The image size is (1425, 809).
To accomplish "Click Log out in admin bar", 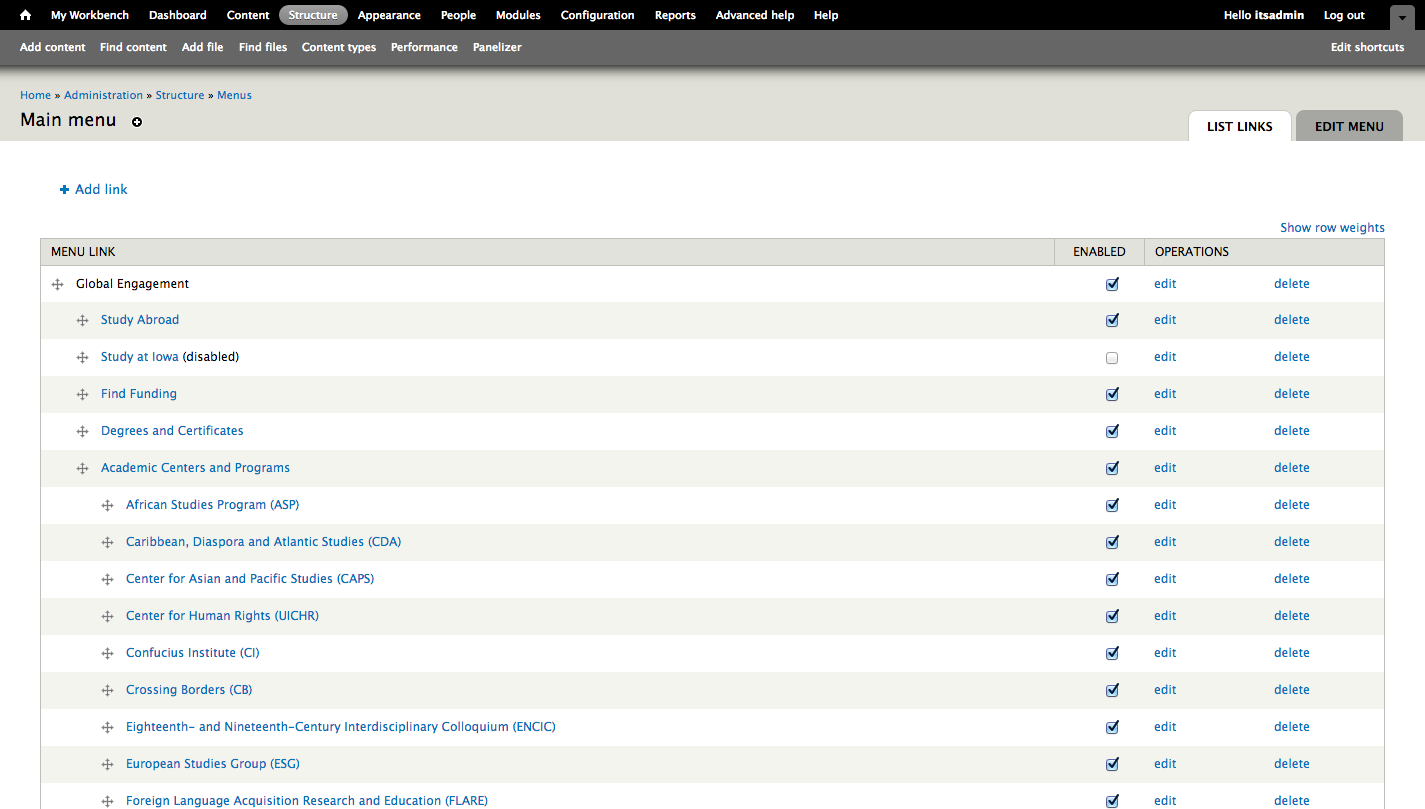I will (x=1344, y=15).
